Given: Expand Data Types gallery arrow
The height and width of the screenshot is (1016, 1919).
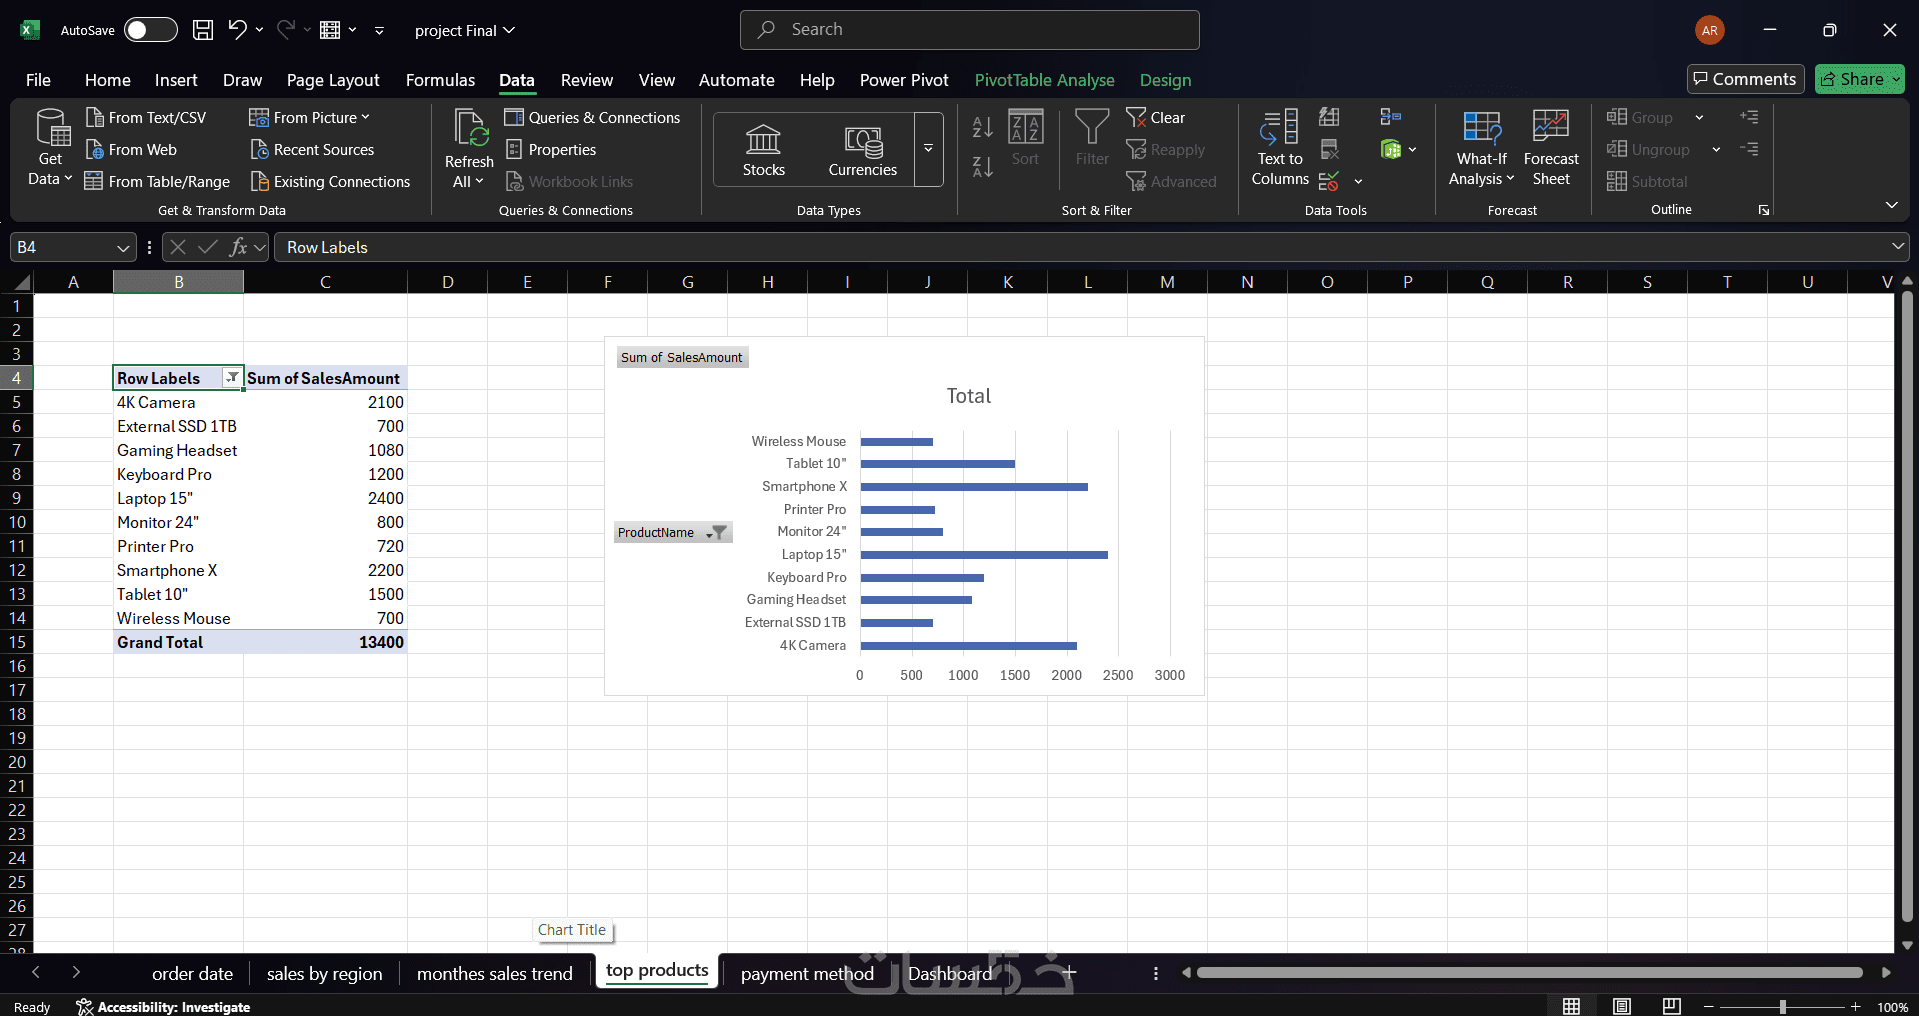Looking at the screenshot, I should tap(928, 149).
